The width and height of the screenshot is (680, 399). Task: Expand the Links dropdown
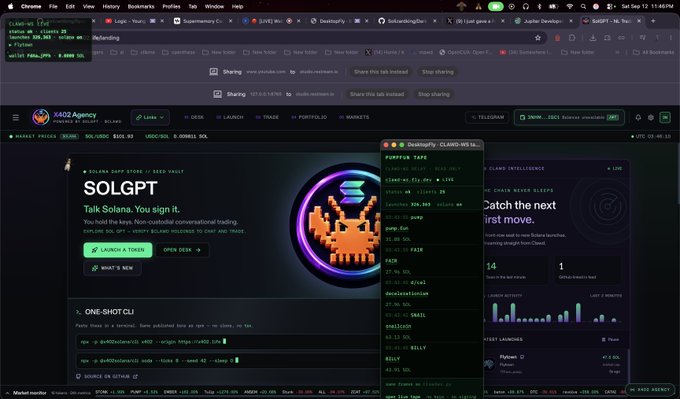point(150,118)
